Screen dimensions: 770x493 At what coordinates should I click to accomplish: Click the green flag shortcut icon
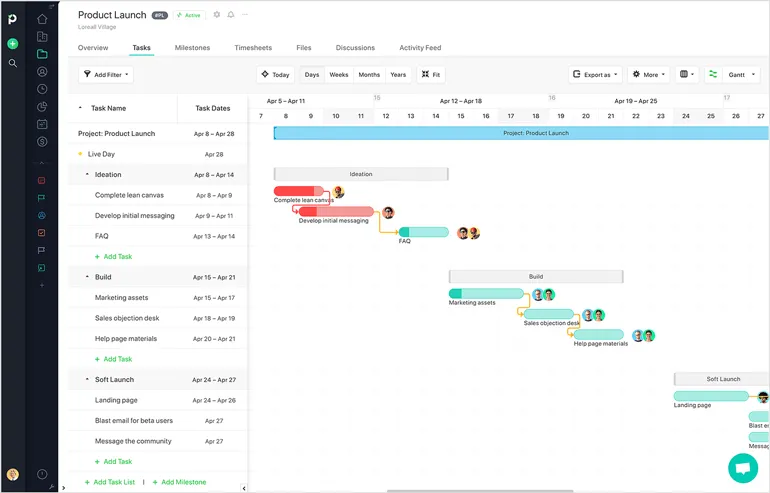tap(42, 198)
